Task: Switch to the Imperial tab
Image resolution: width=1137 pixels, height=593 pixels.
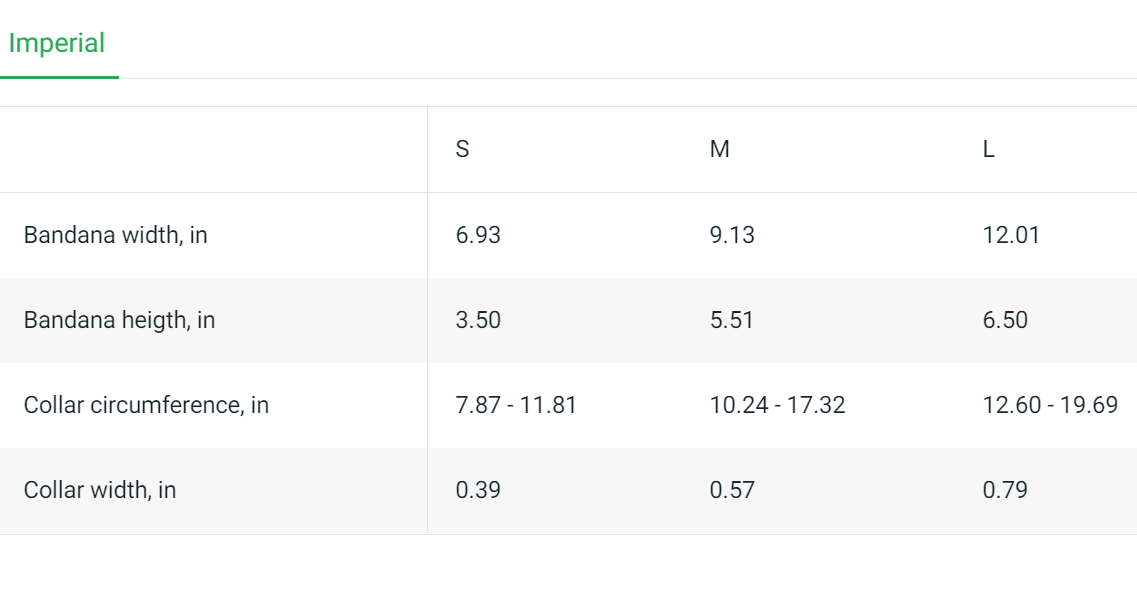Action: point(57,44)
